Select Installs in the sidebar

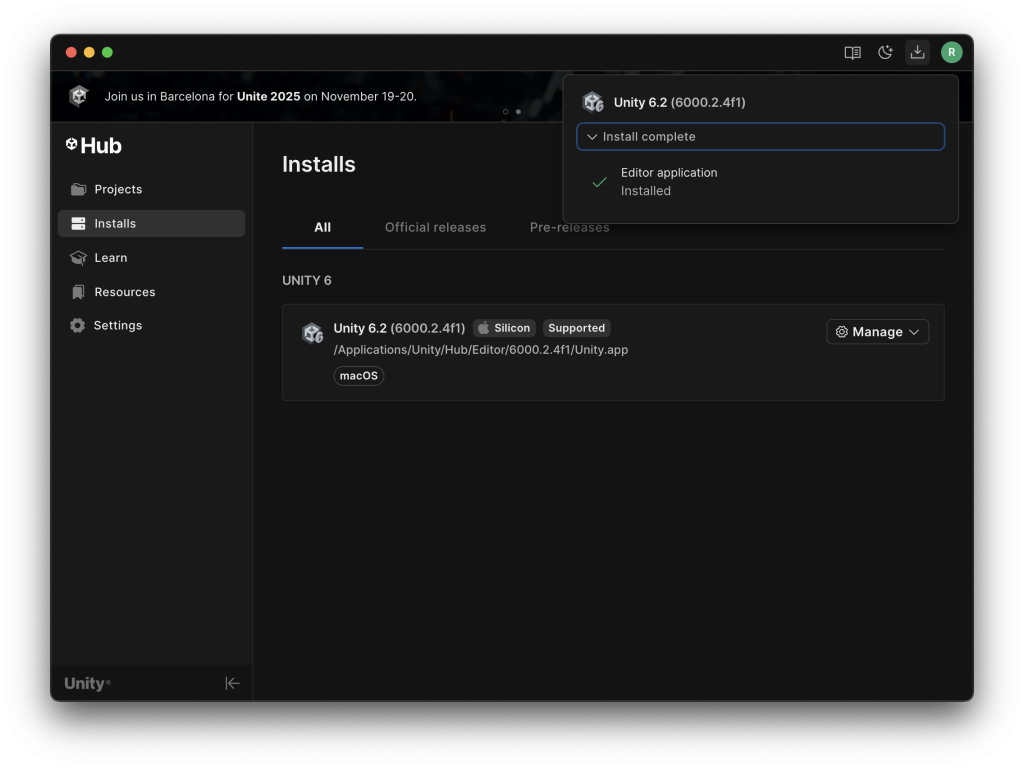[x=152, y=223]
